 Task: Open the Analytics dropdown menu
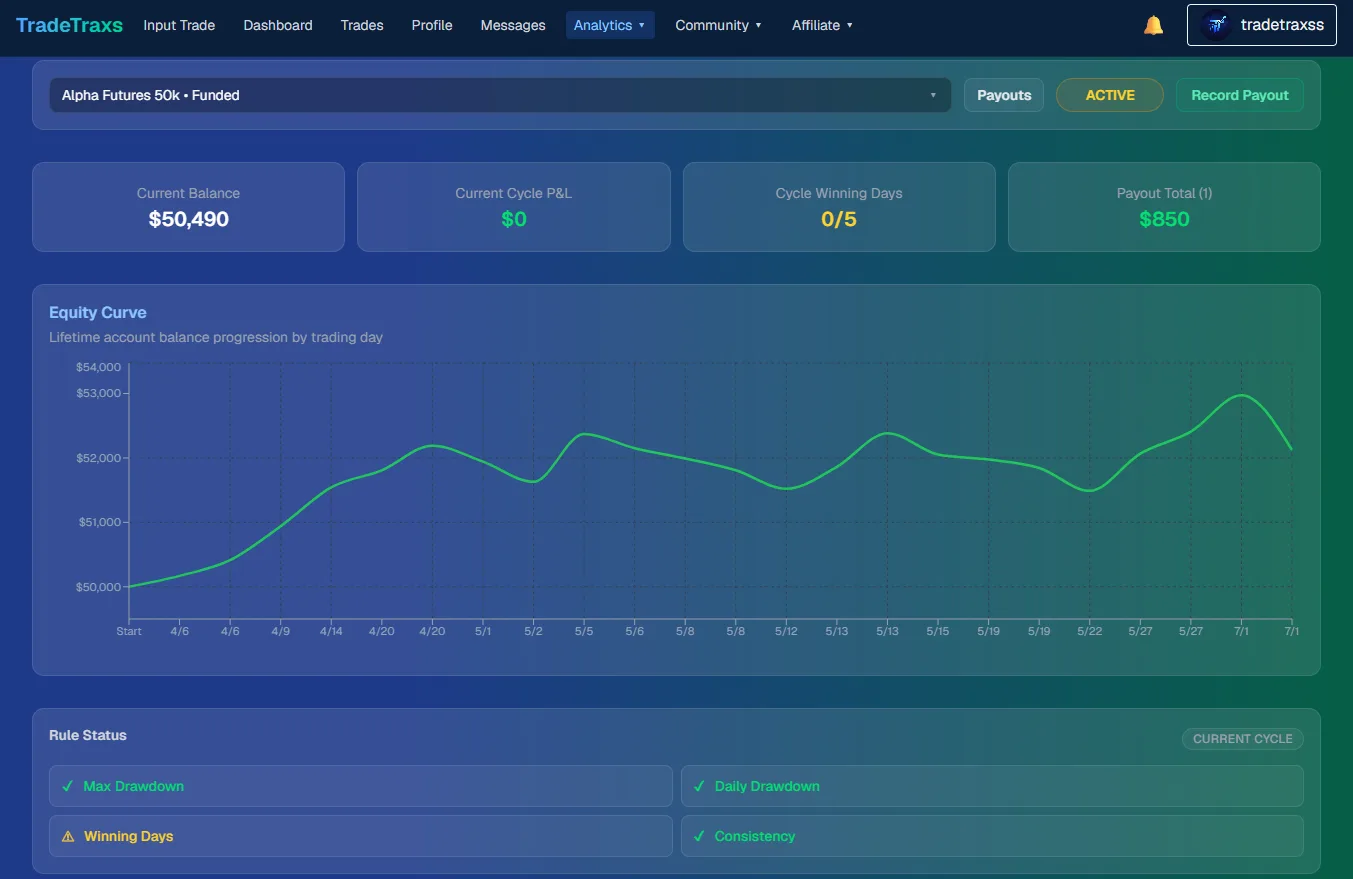(x=610, y=25)
